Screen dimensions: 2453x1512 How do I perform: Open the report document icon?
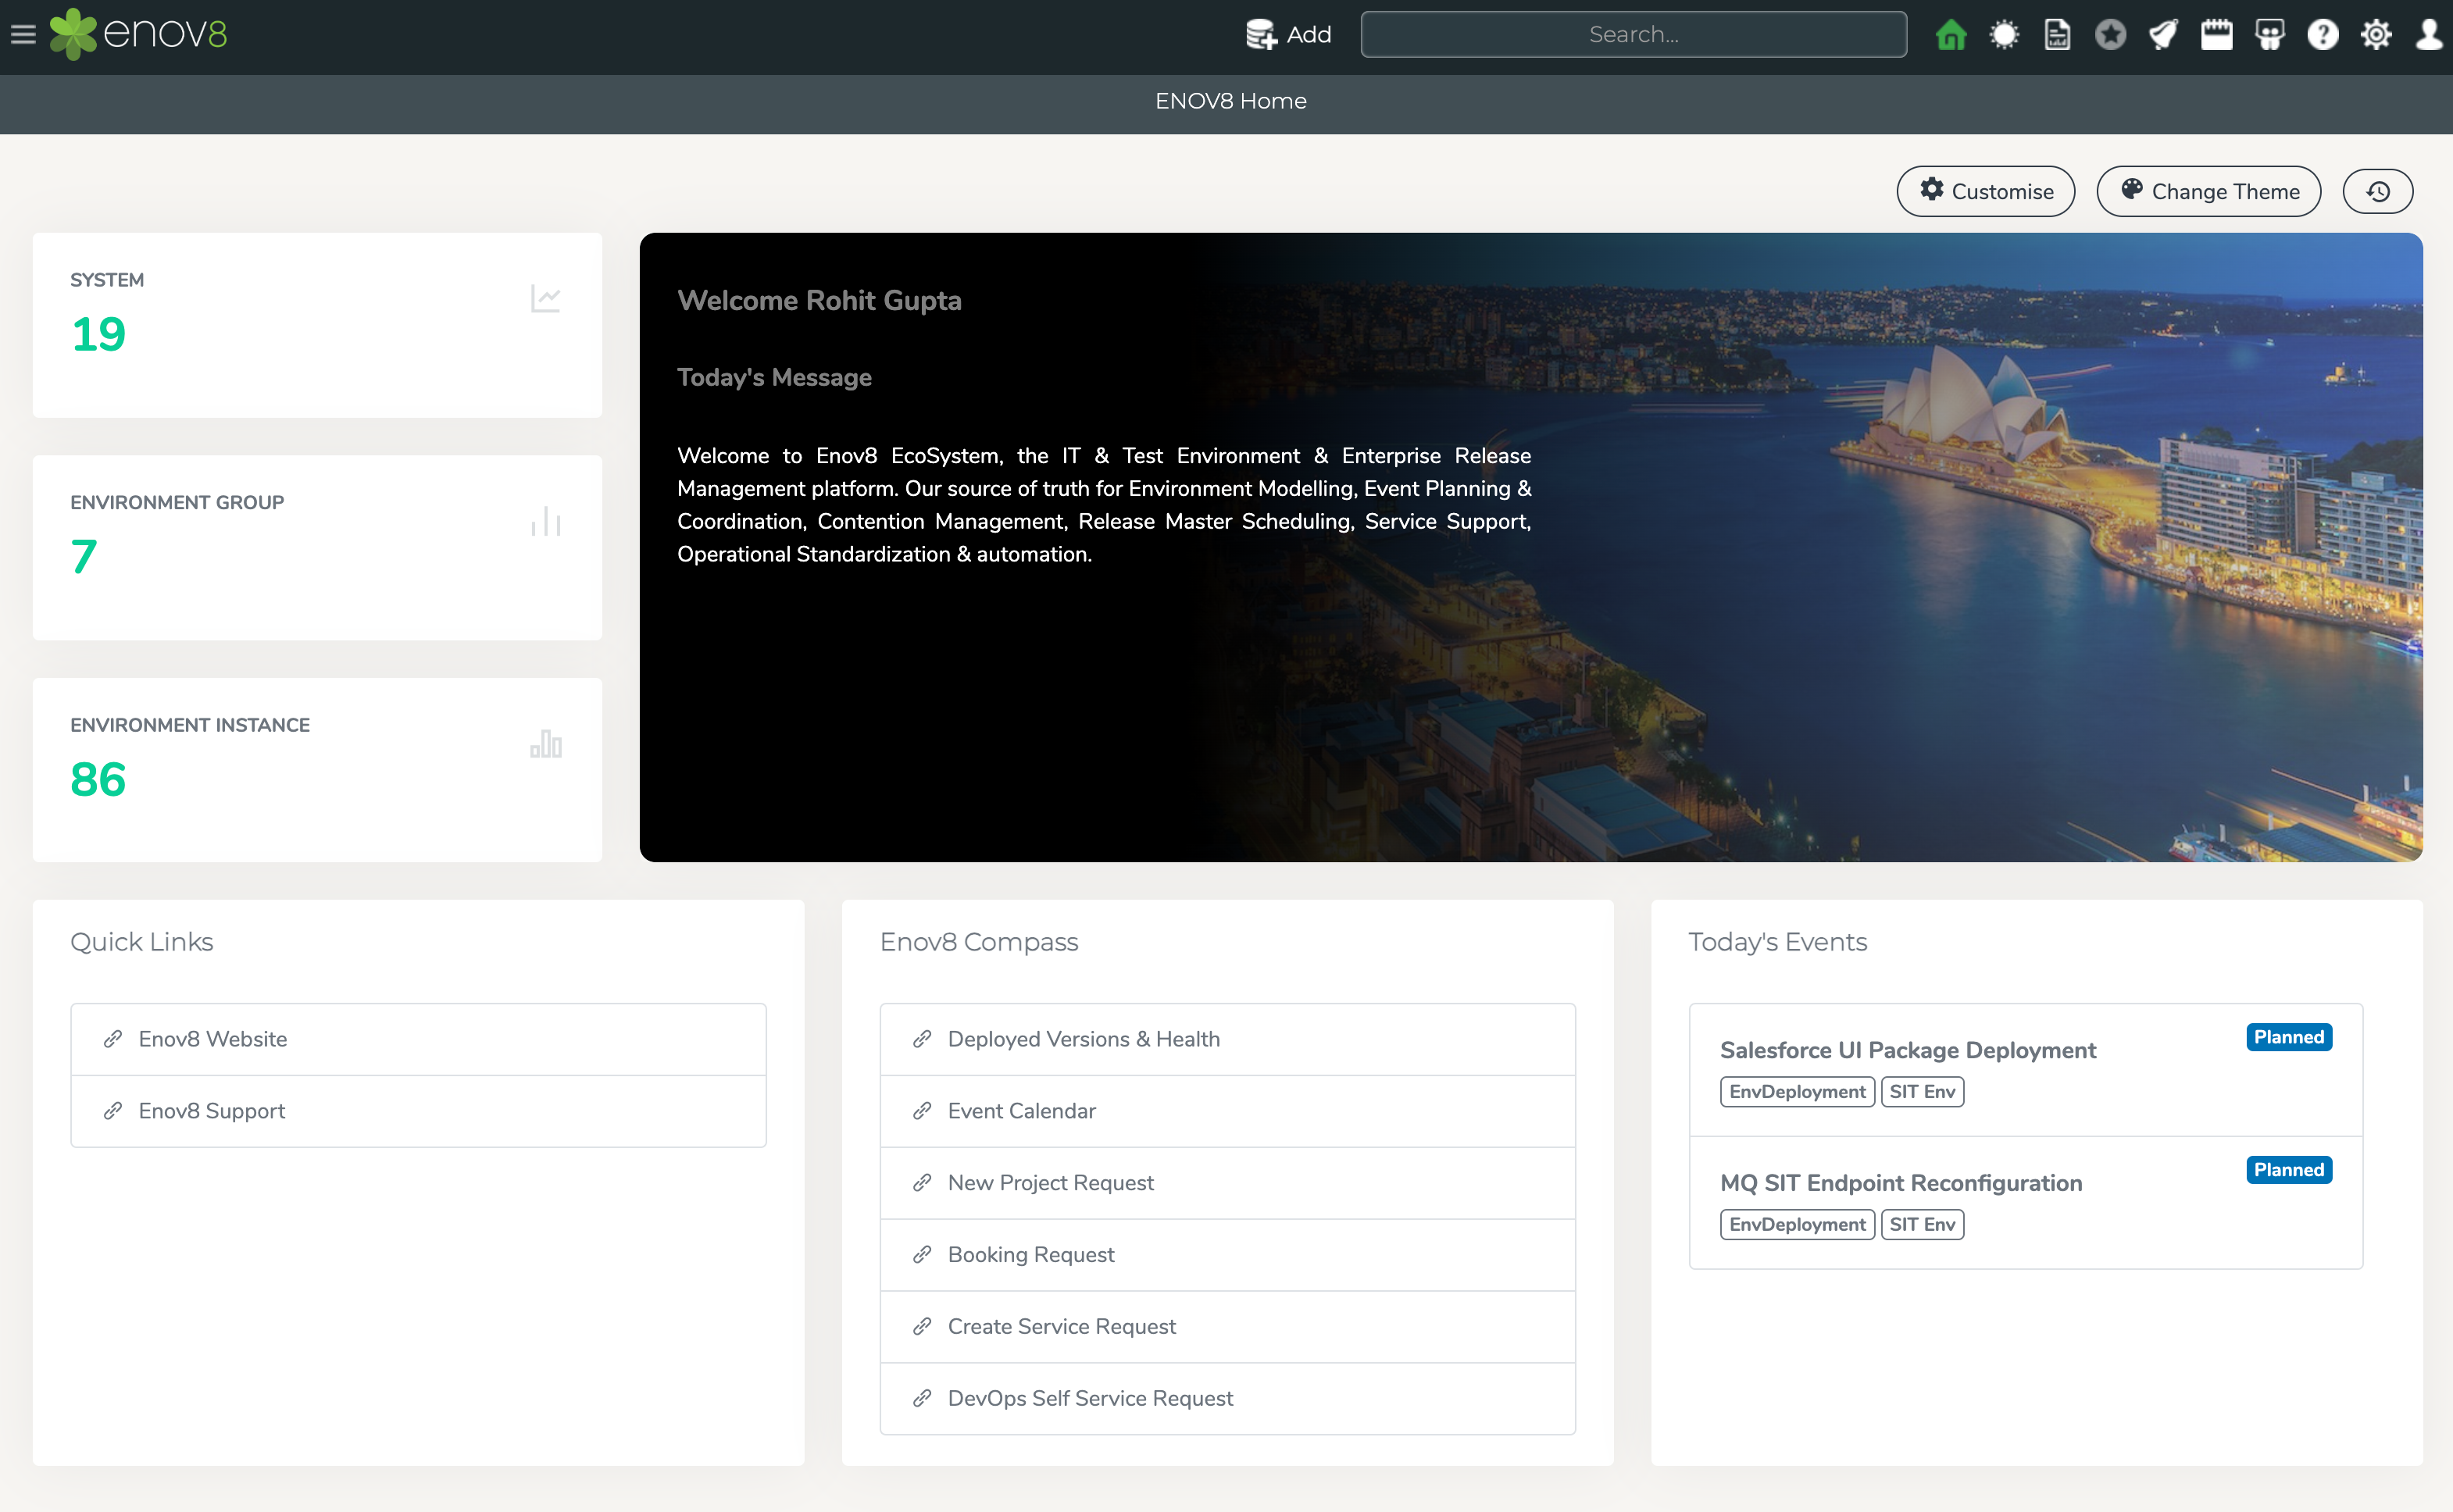[2057, 35]
